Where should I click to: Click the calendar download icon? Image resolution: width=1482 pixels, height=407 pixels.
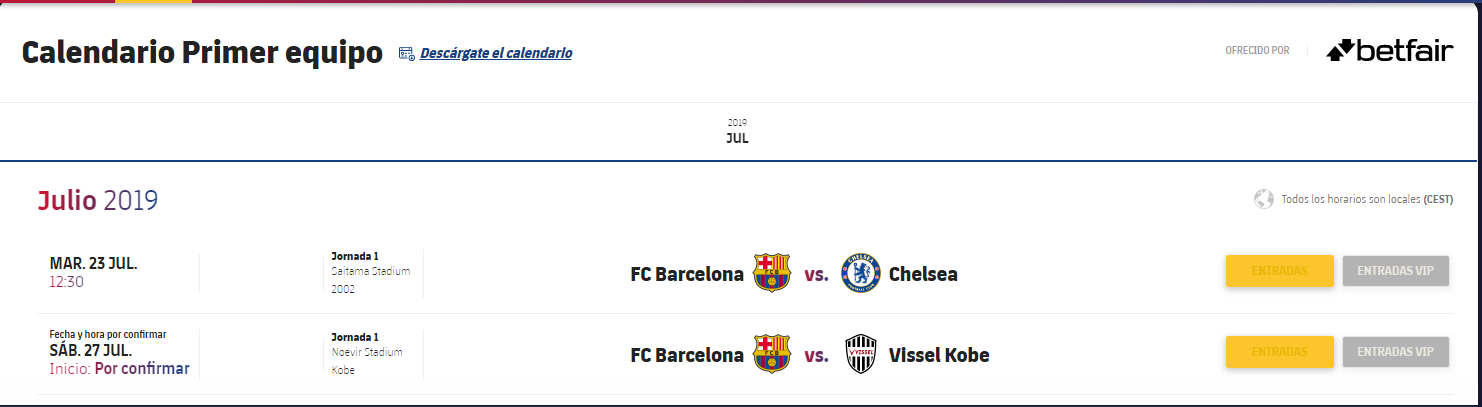coord(407,53)
